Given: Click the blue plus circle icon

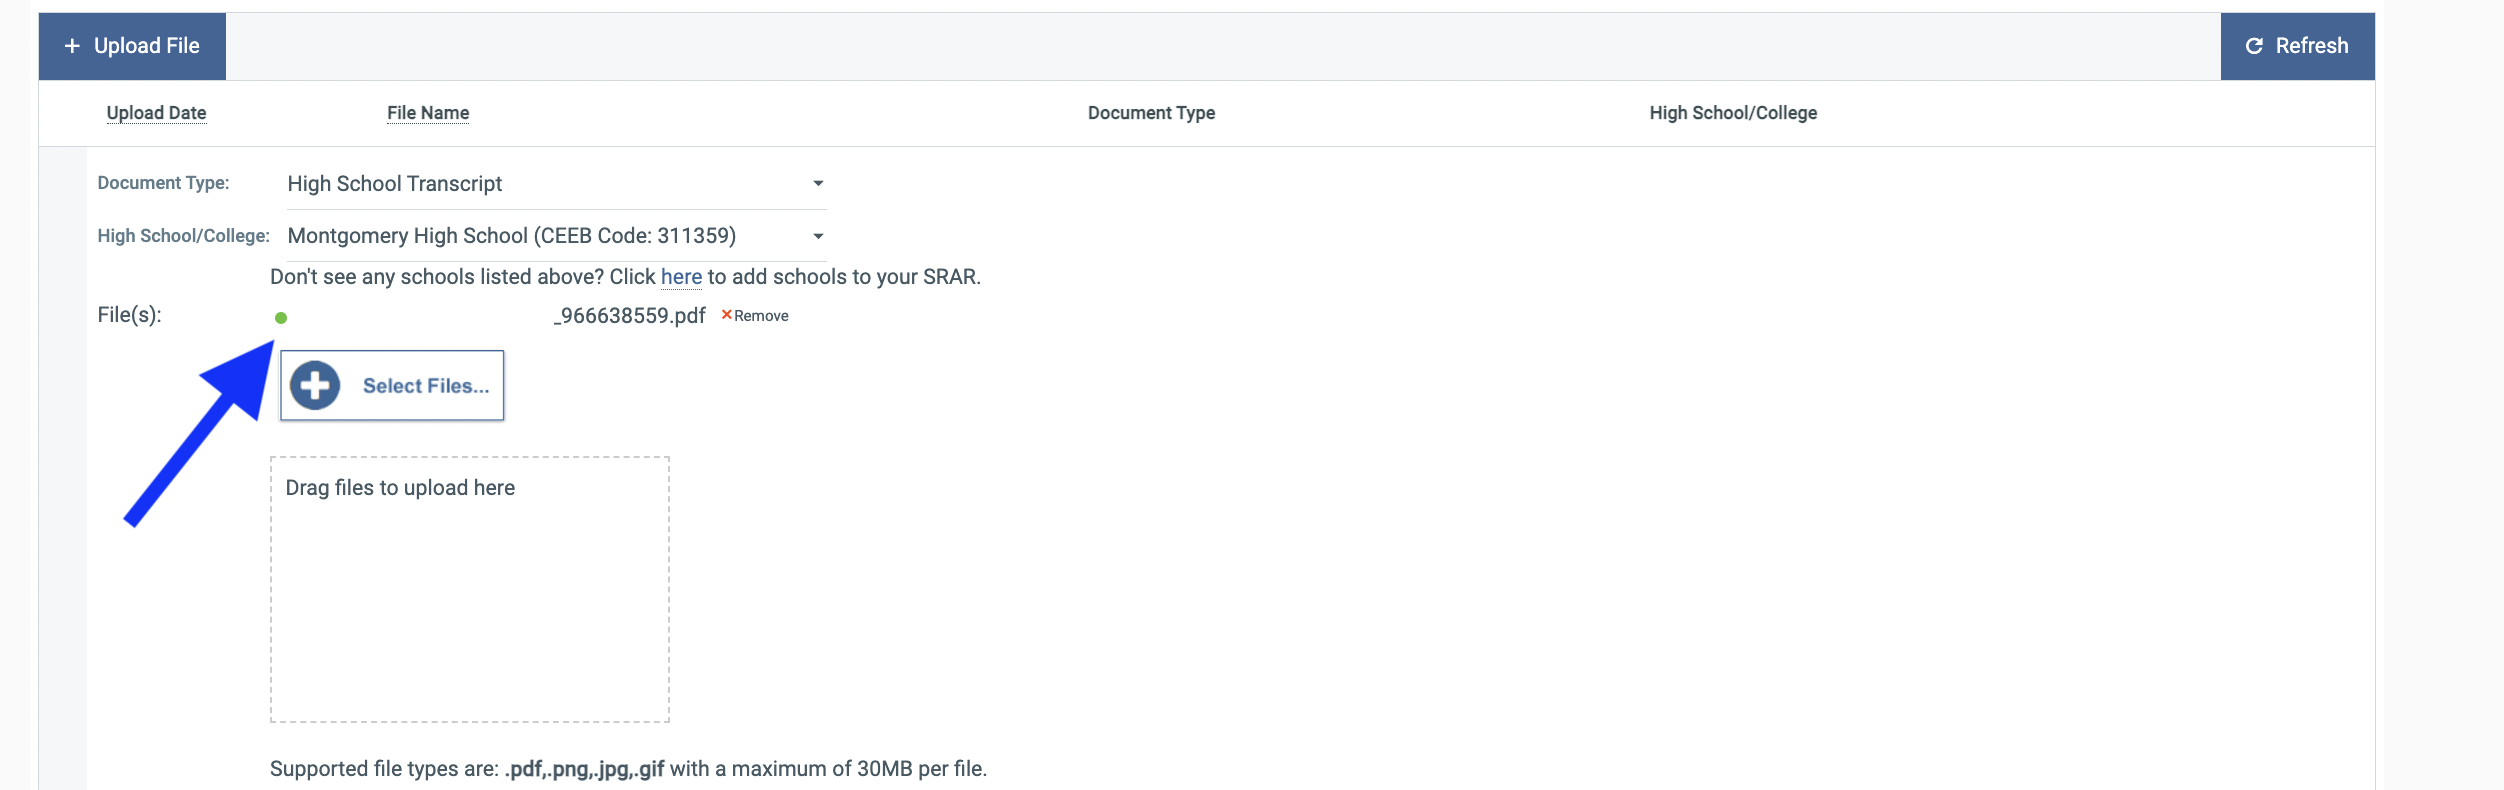Looking at the screenshot, I should pos(315,385).
